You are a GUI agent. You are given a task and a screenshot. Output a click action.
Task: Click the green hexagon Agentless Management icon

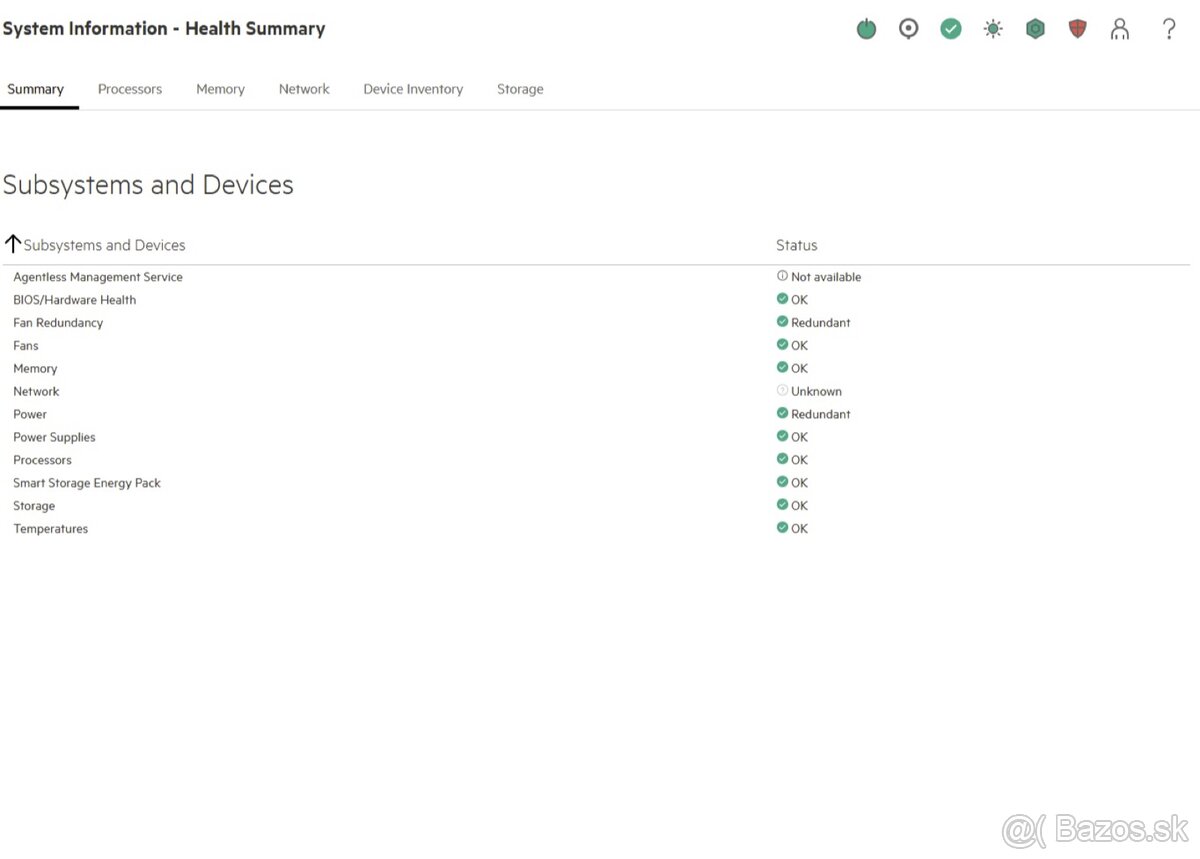[1035, 29]
